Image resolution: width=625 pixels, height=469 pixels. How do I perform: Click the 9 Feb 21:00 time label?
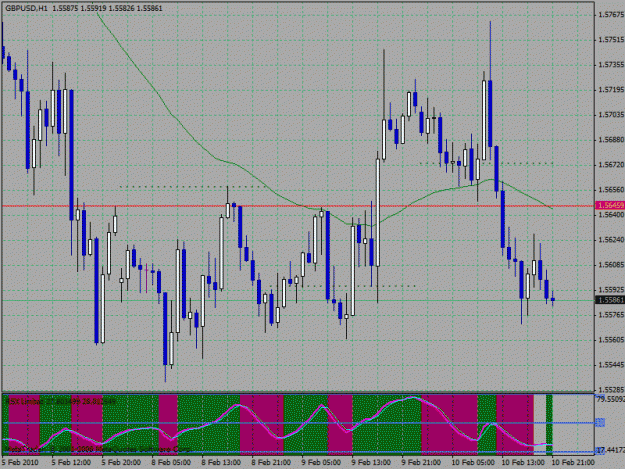tap(421, 462)
